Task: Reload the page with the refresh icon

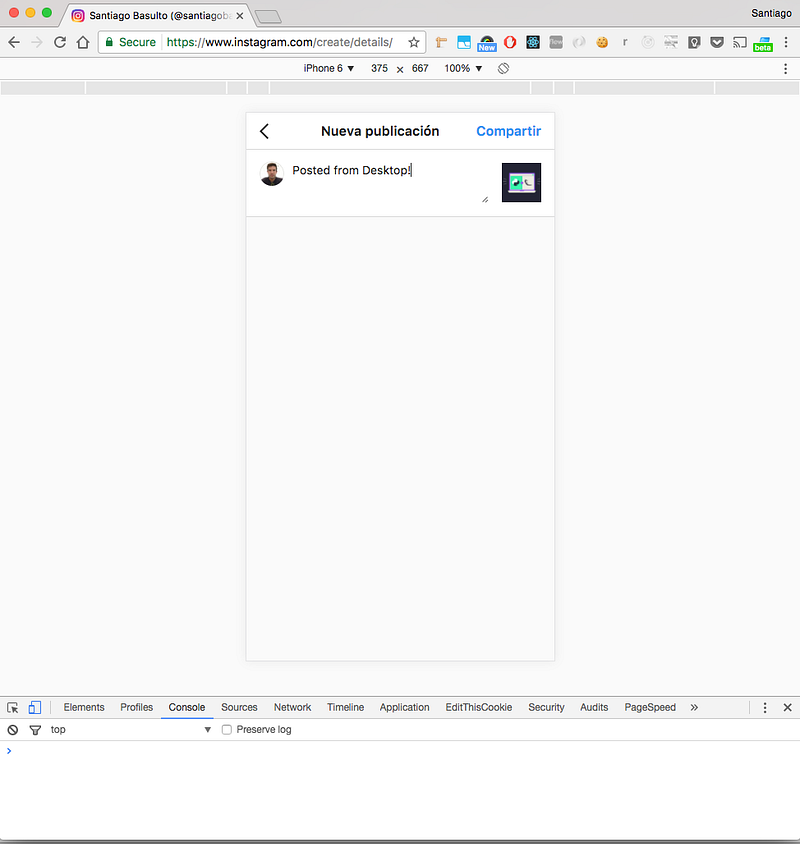Action: click(60, 42)
